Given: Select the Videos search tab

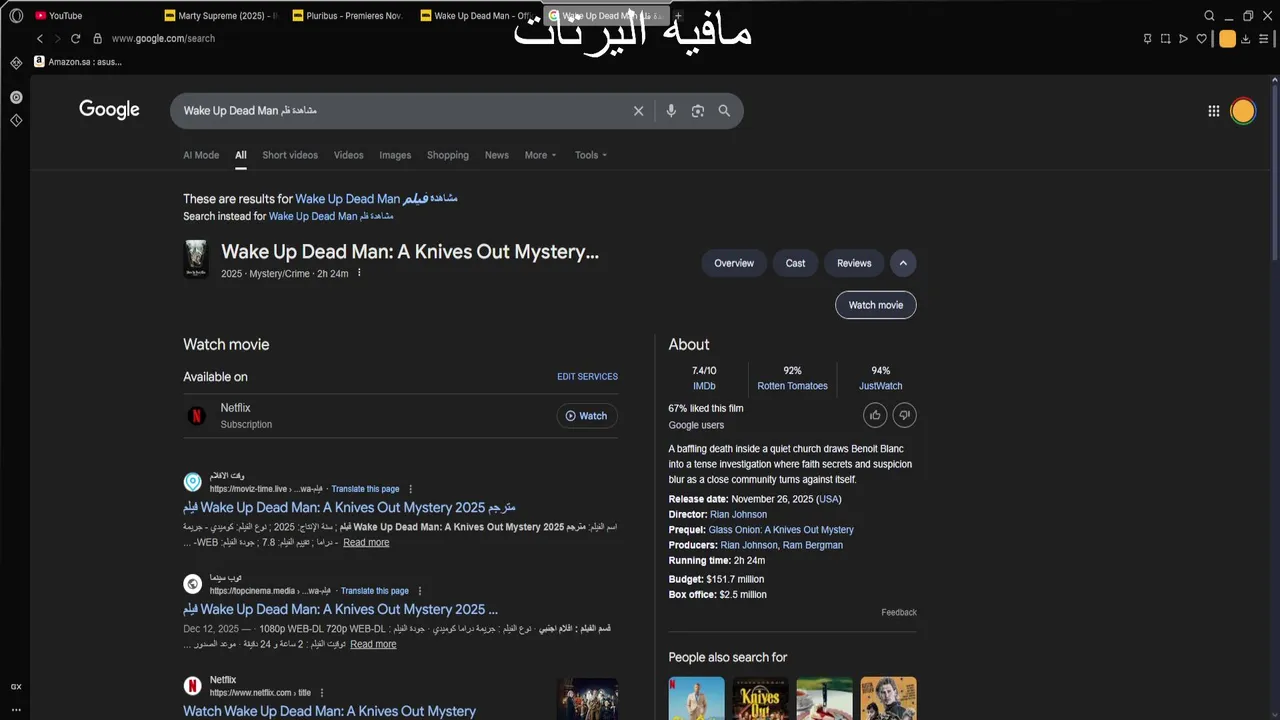Looking at the screenshot, I should coord(348,155).
